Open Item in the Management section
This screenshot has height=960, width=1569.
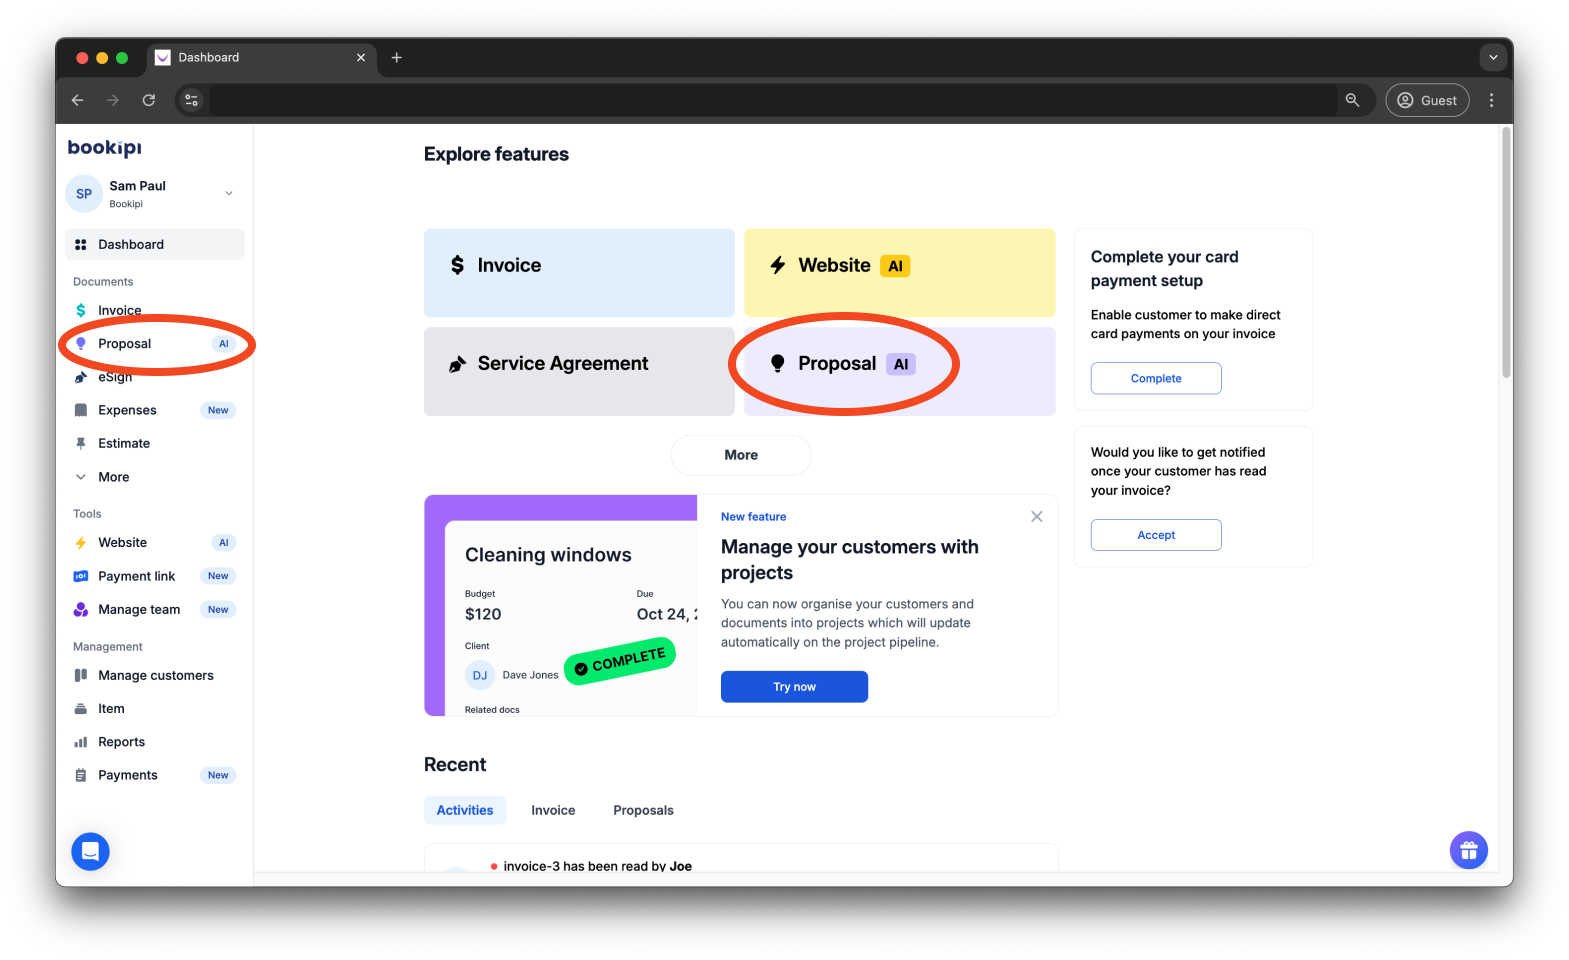click(155, 709)
